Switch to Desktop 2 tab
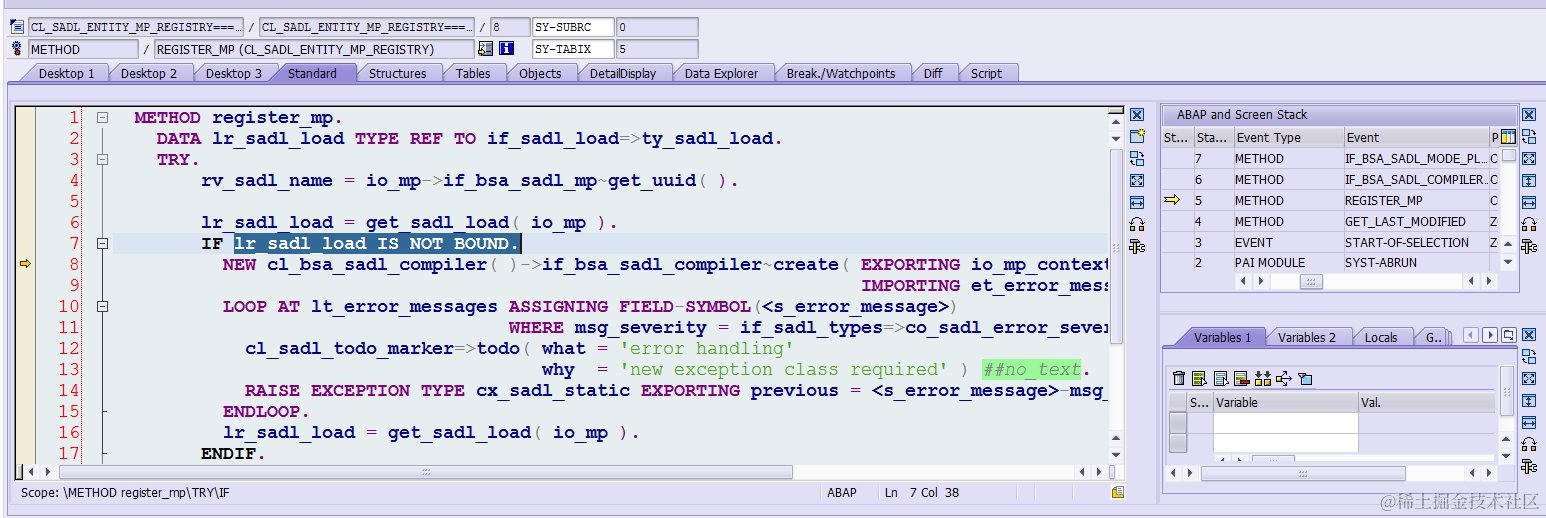 [x=149, y=73]
